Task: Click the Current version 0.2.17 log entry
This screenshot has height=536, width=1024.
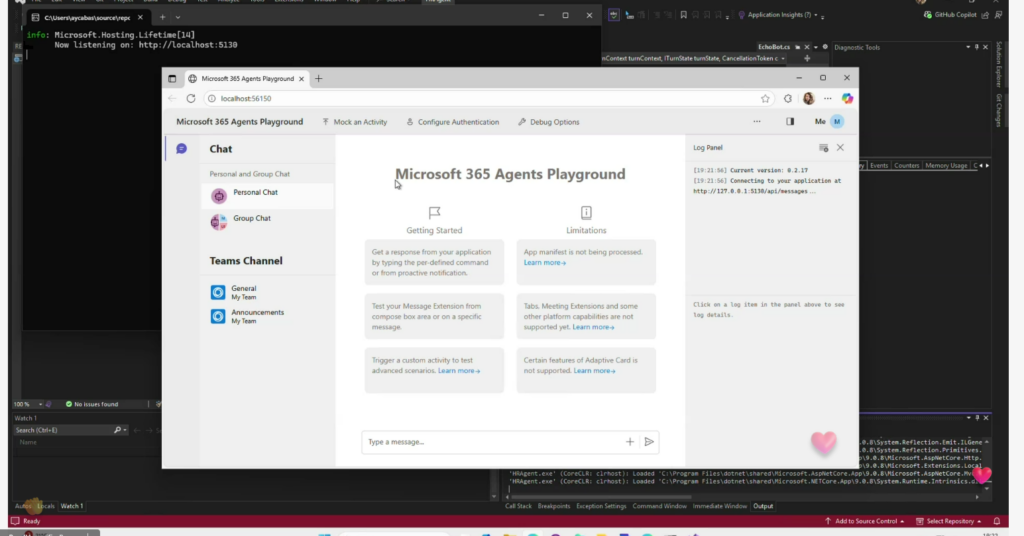Action: (750, 170)
